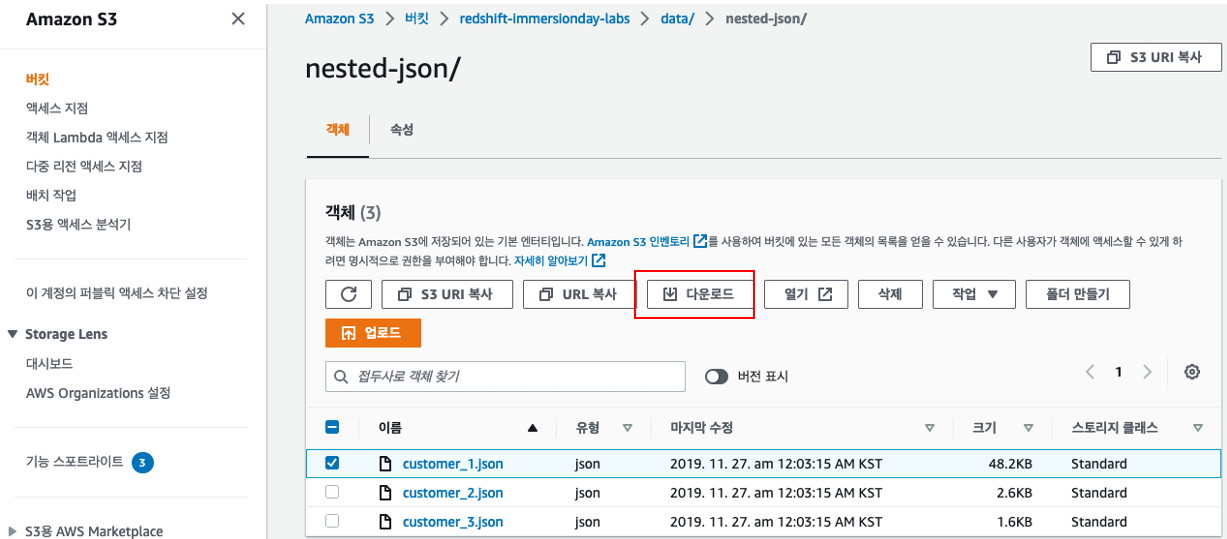The height and width of the screenshot is (539, 1227).
Task: Toggle the select-all header checkbox
Action: tap(333, 427)
